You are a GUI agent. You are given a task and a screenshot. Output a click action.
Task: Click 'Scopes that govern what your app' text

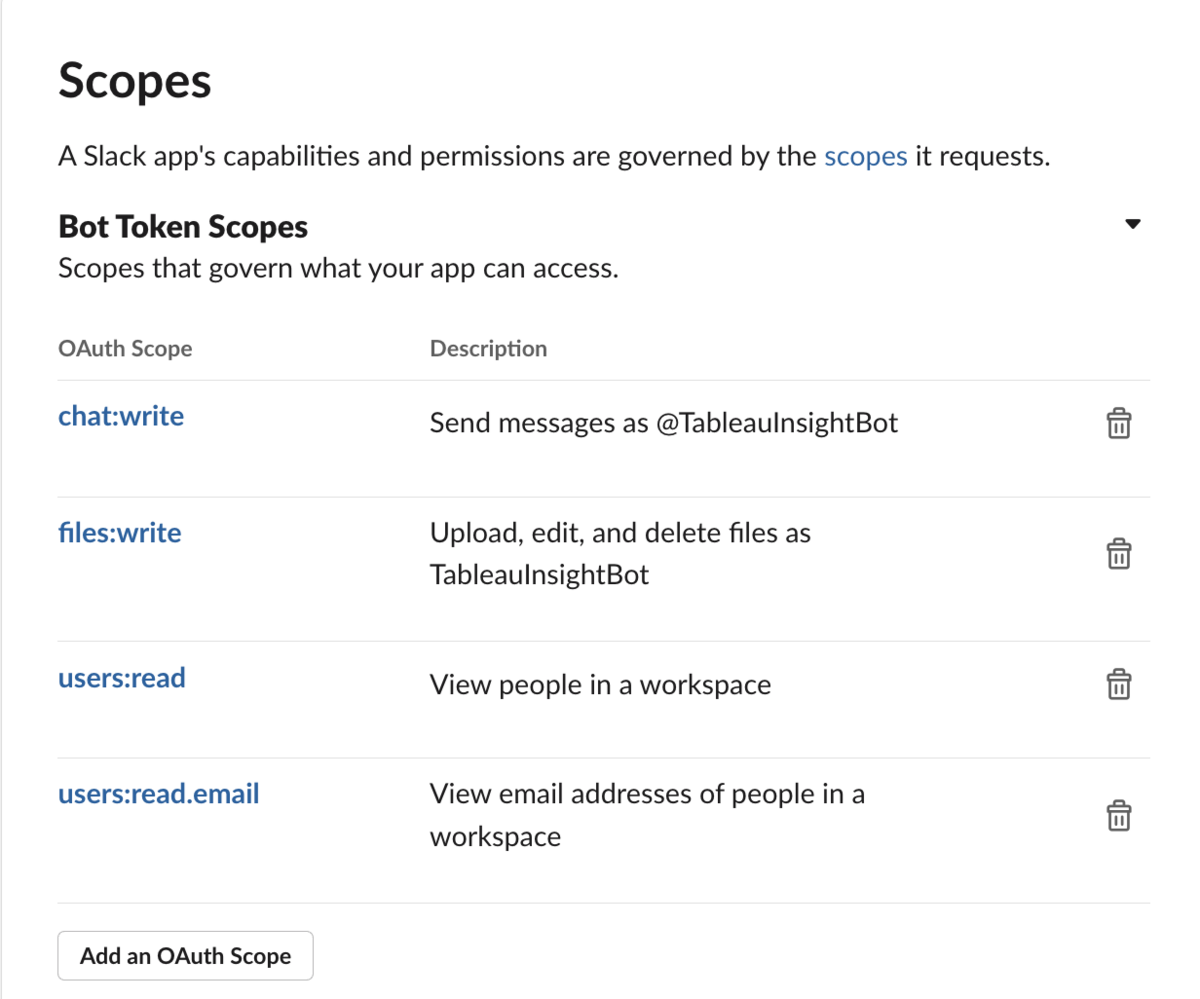338,269
